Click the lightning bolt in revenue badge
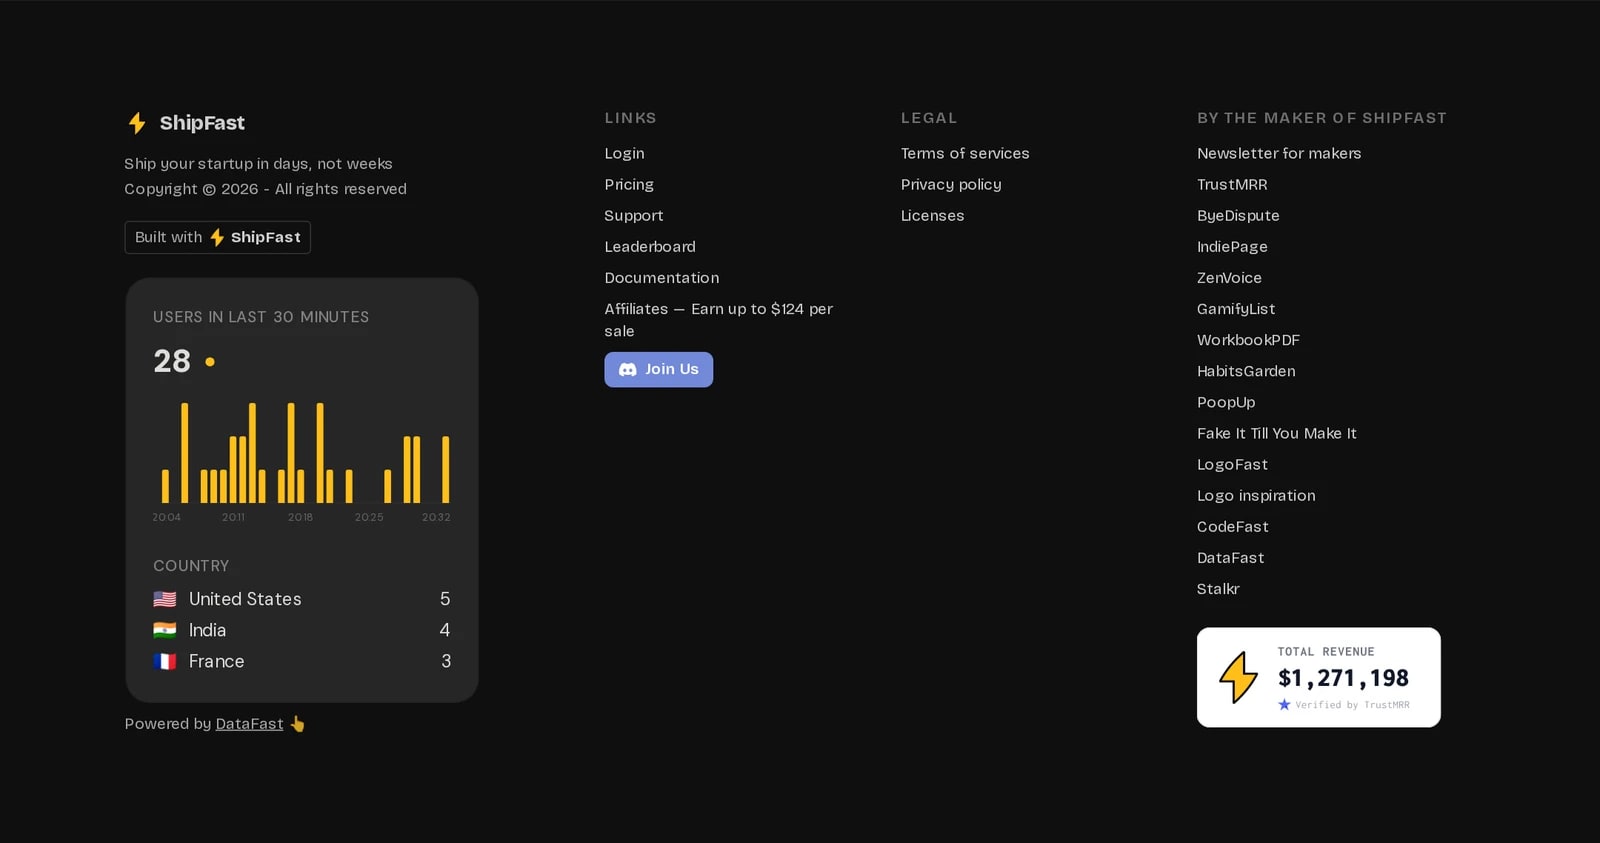The image size is (1600, 843). (x=1238, y=677)
